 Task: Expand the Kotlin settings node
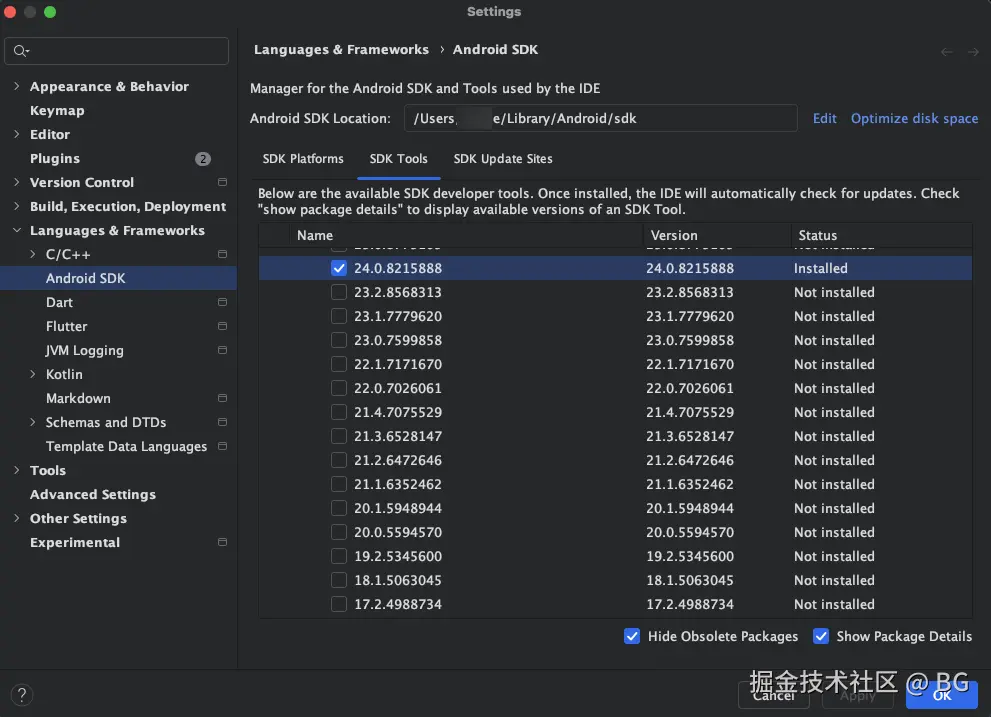click(31, 374)
